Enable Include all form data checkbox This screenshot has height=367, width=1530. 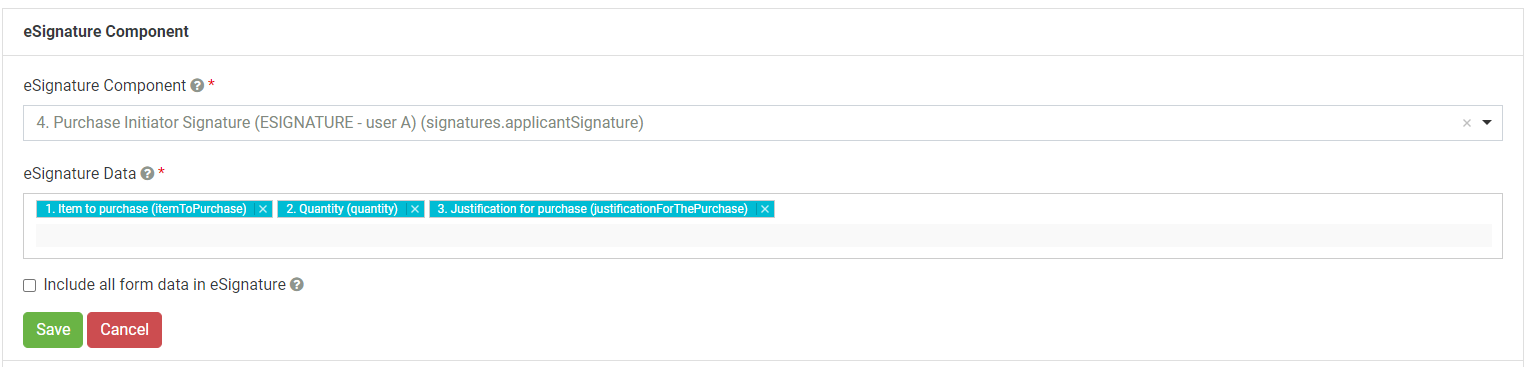(x=29, y=285)
